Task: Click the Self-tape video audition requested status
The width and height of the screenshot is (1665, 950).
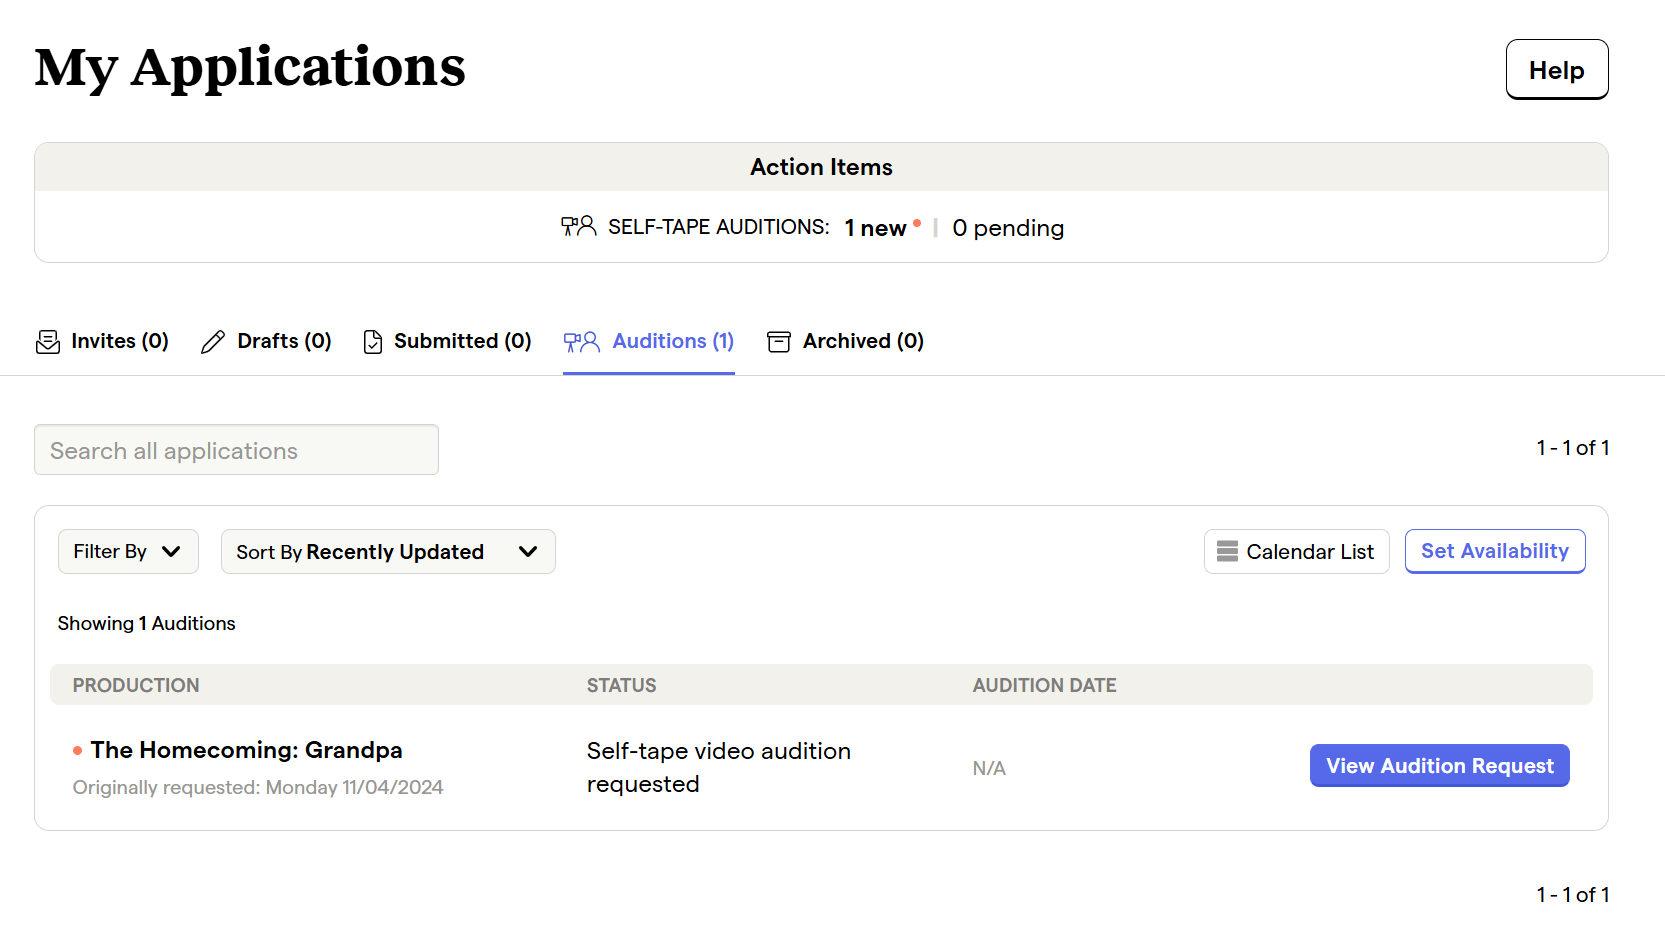Action: [x=718, y=767]
